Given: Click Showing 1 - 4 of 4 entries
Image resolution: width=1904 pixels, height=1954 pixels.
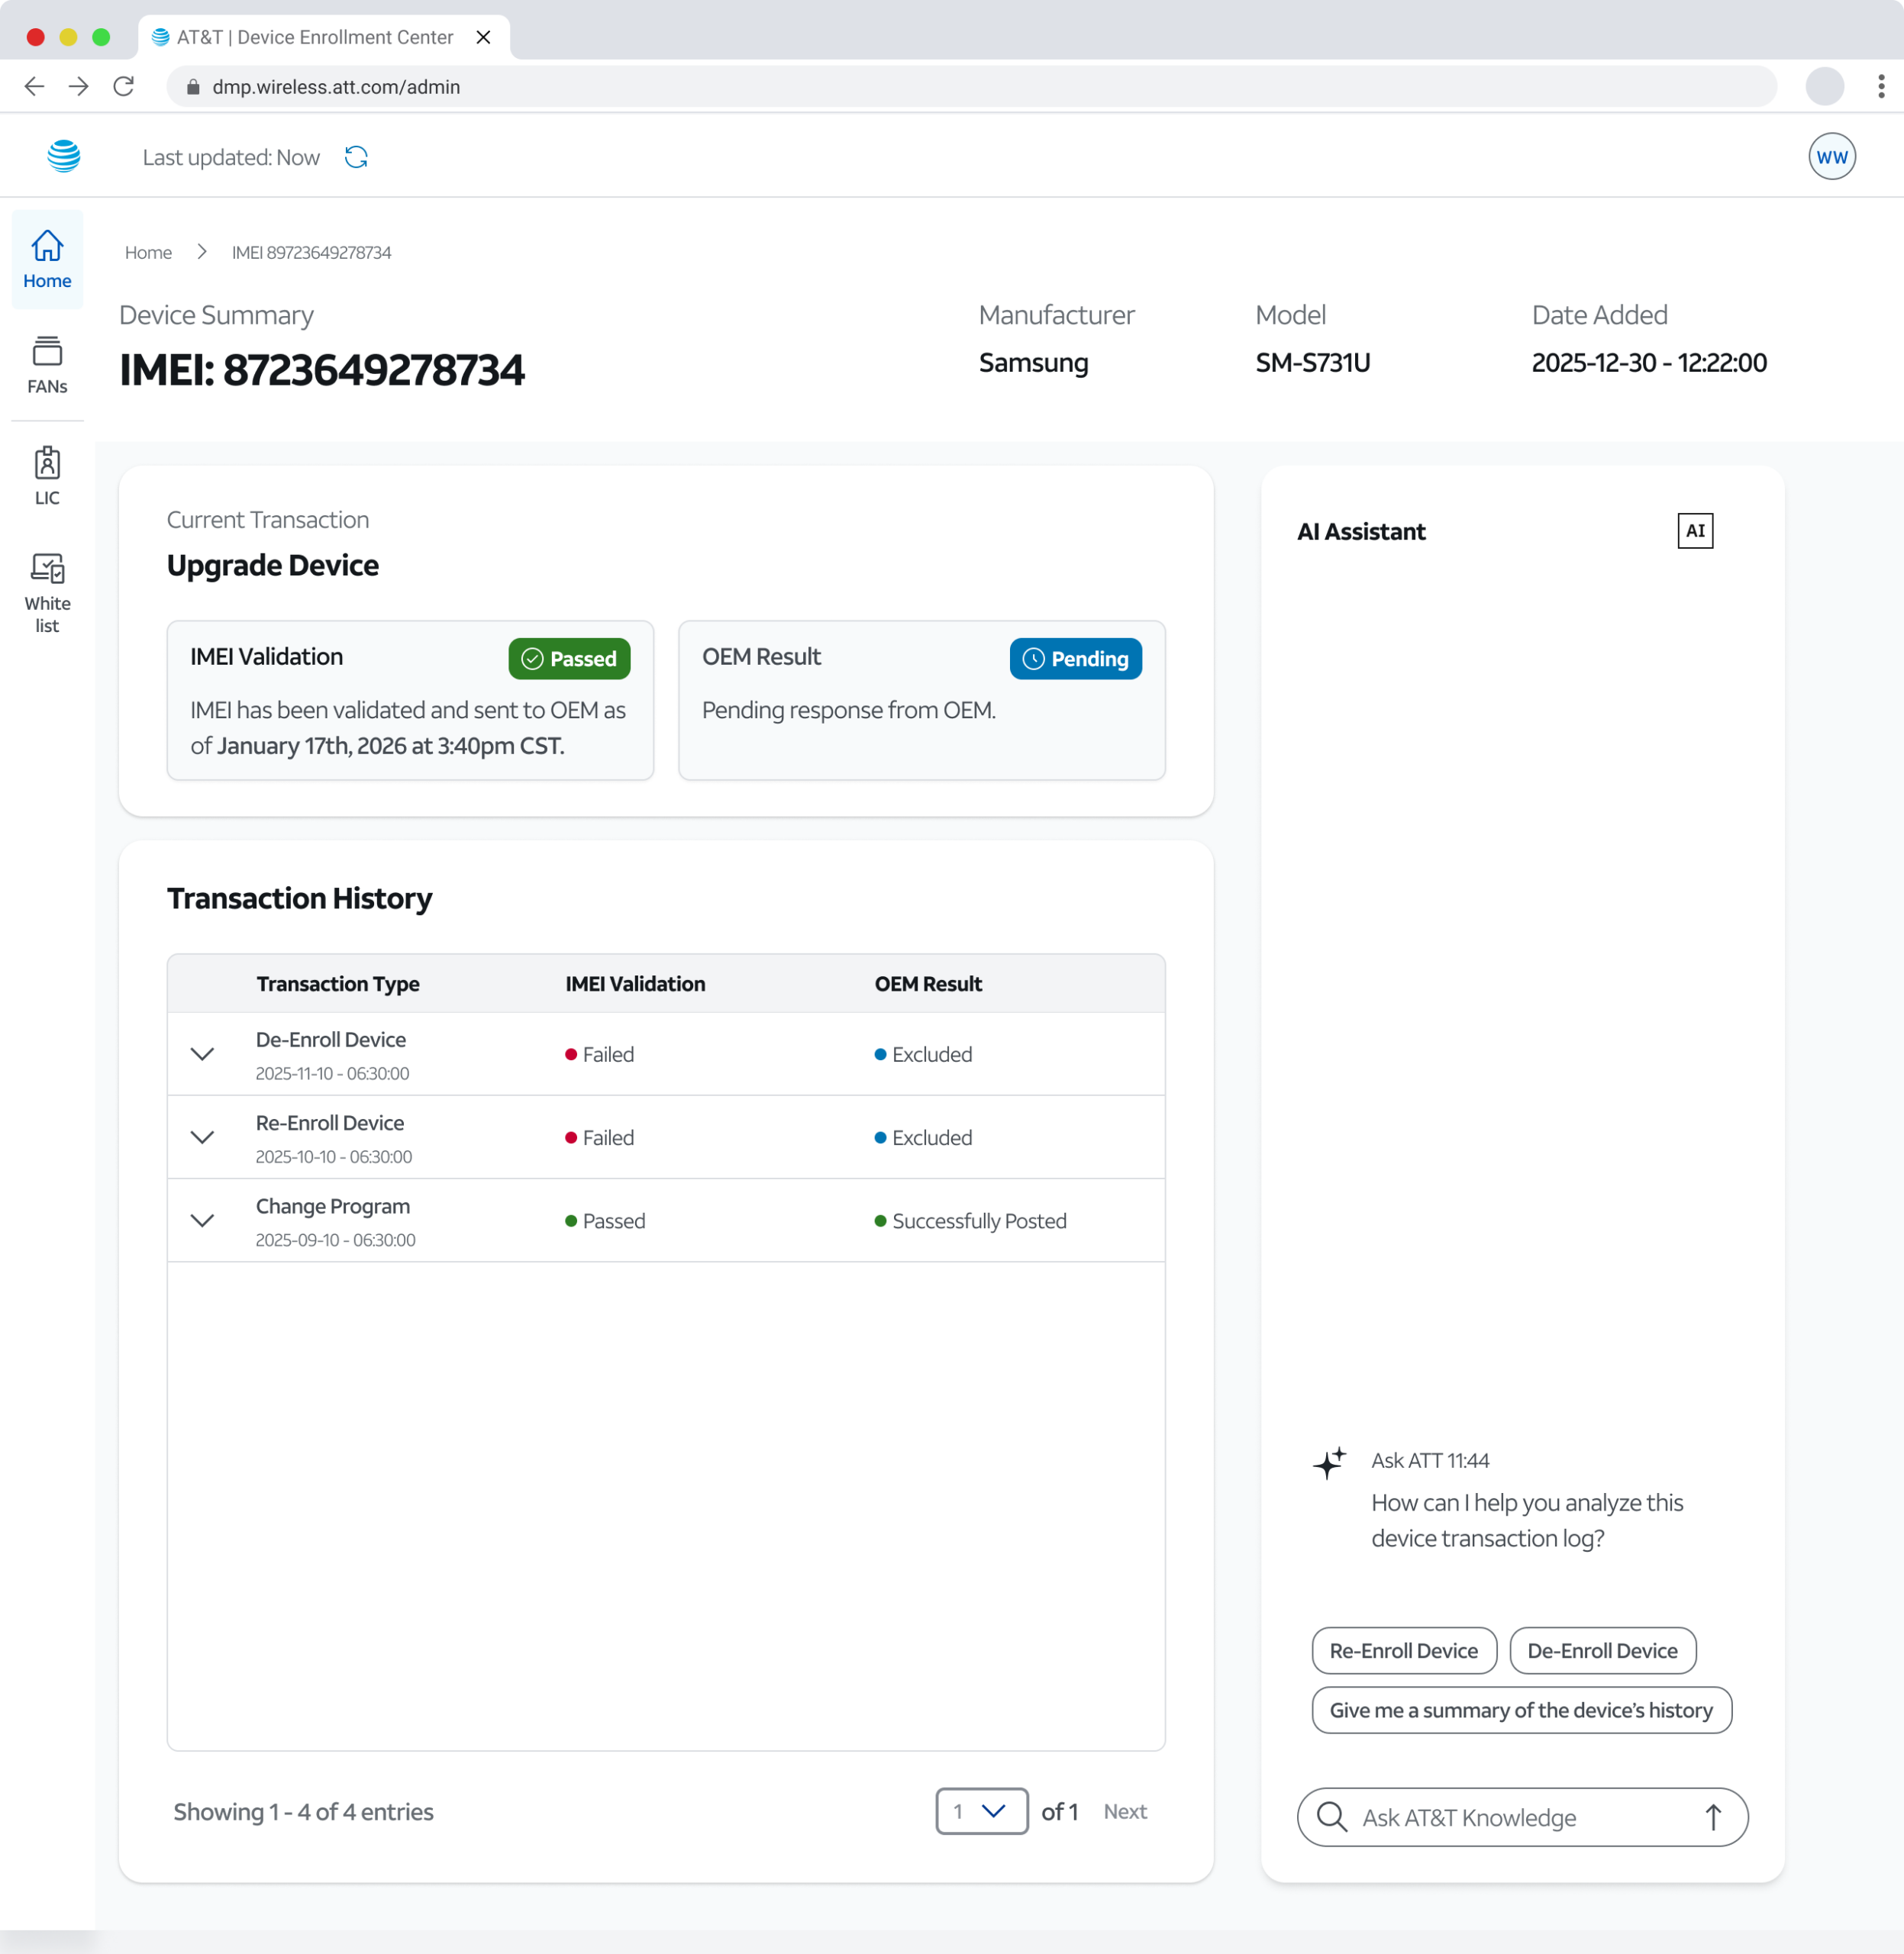Looking at the screenshot, I should (303, 1811).
